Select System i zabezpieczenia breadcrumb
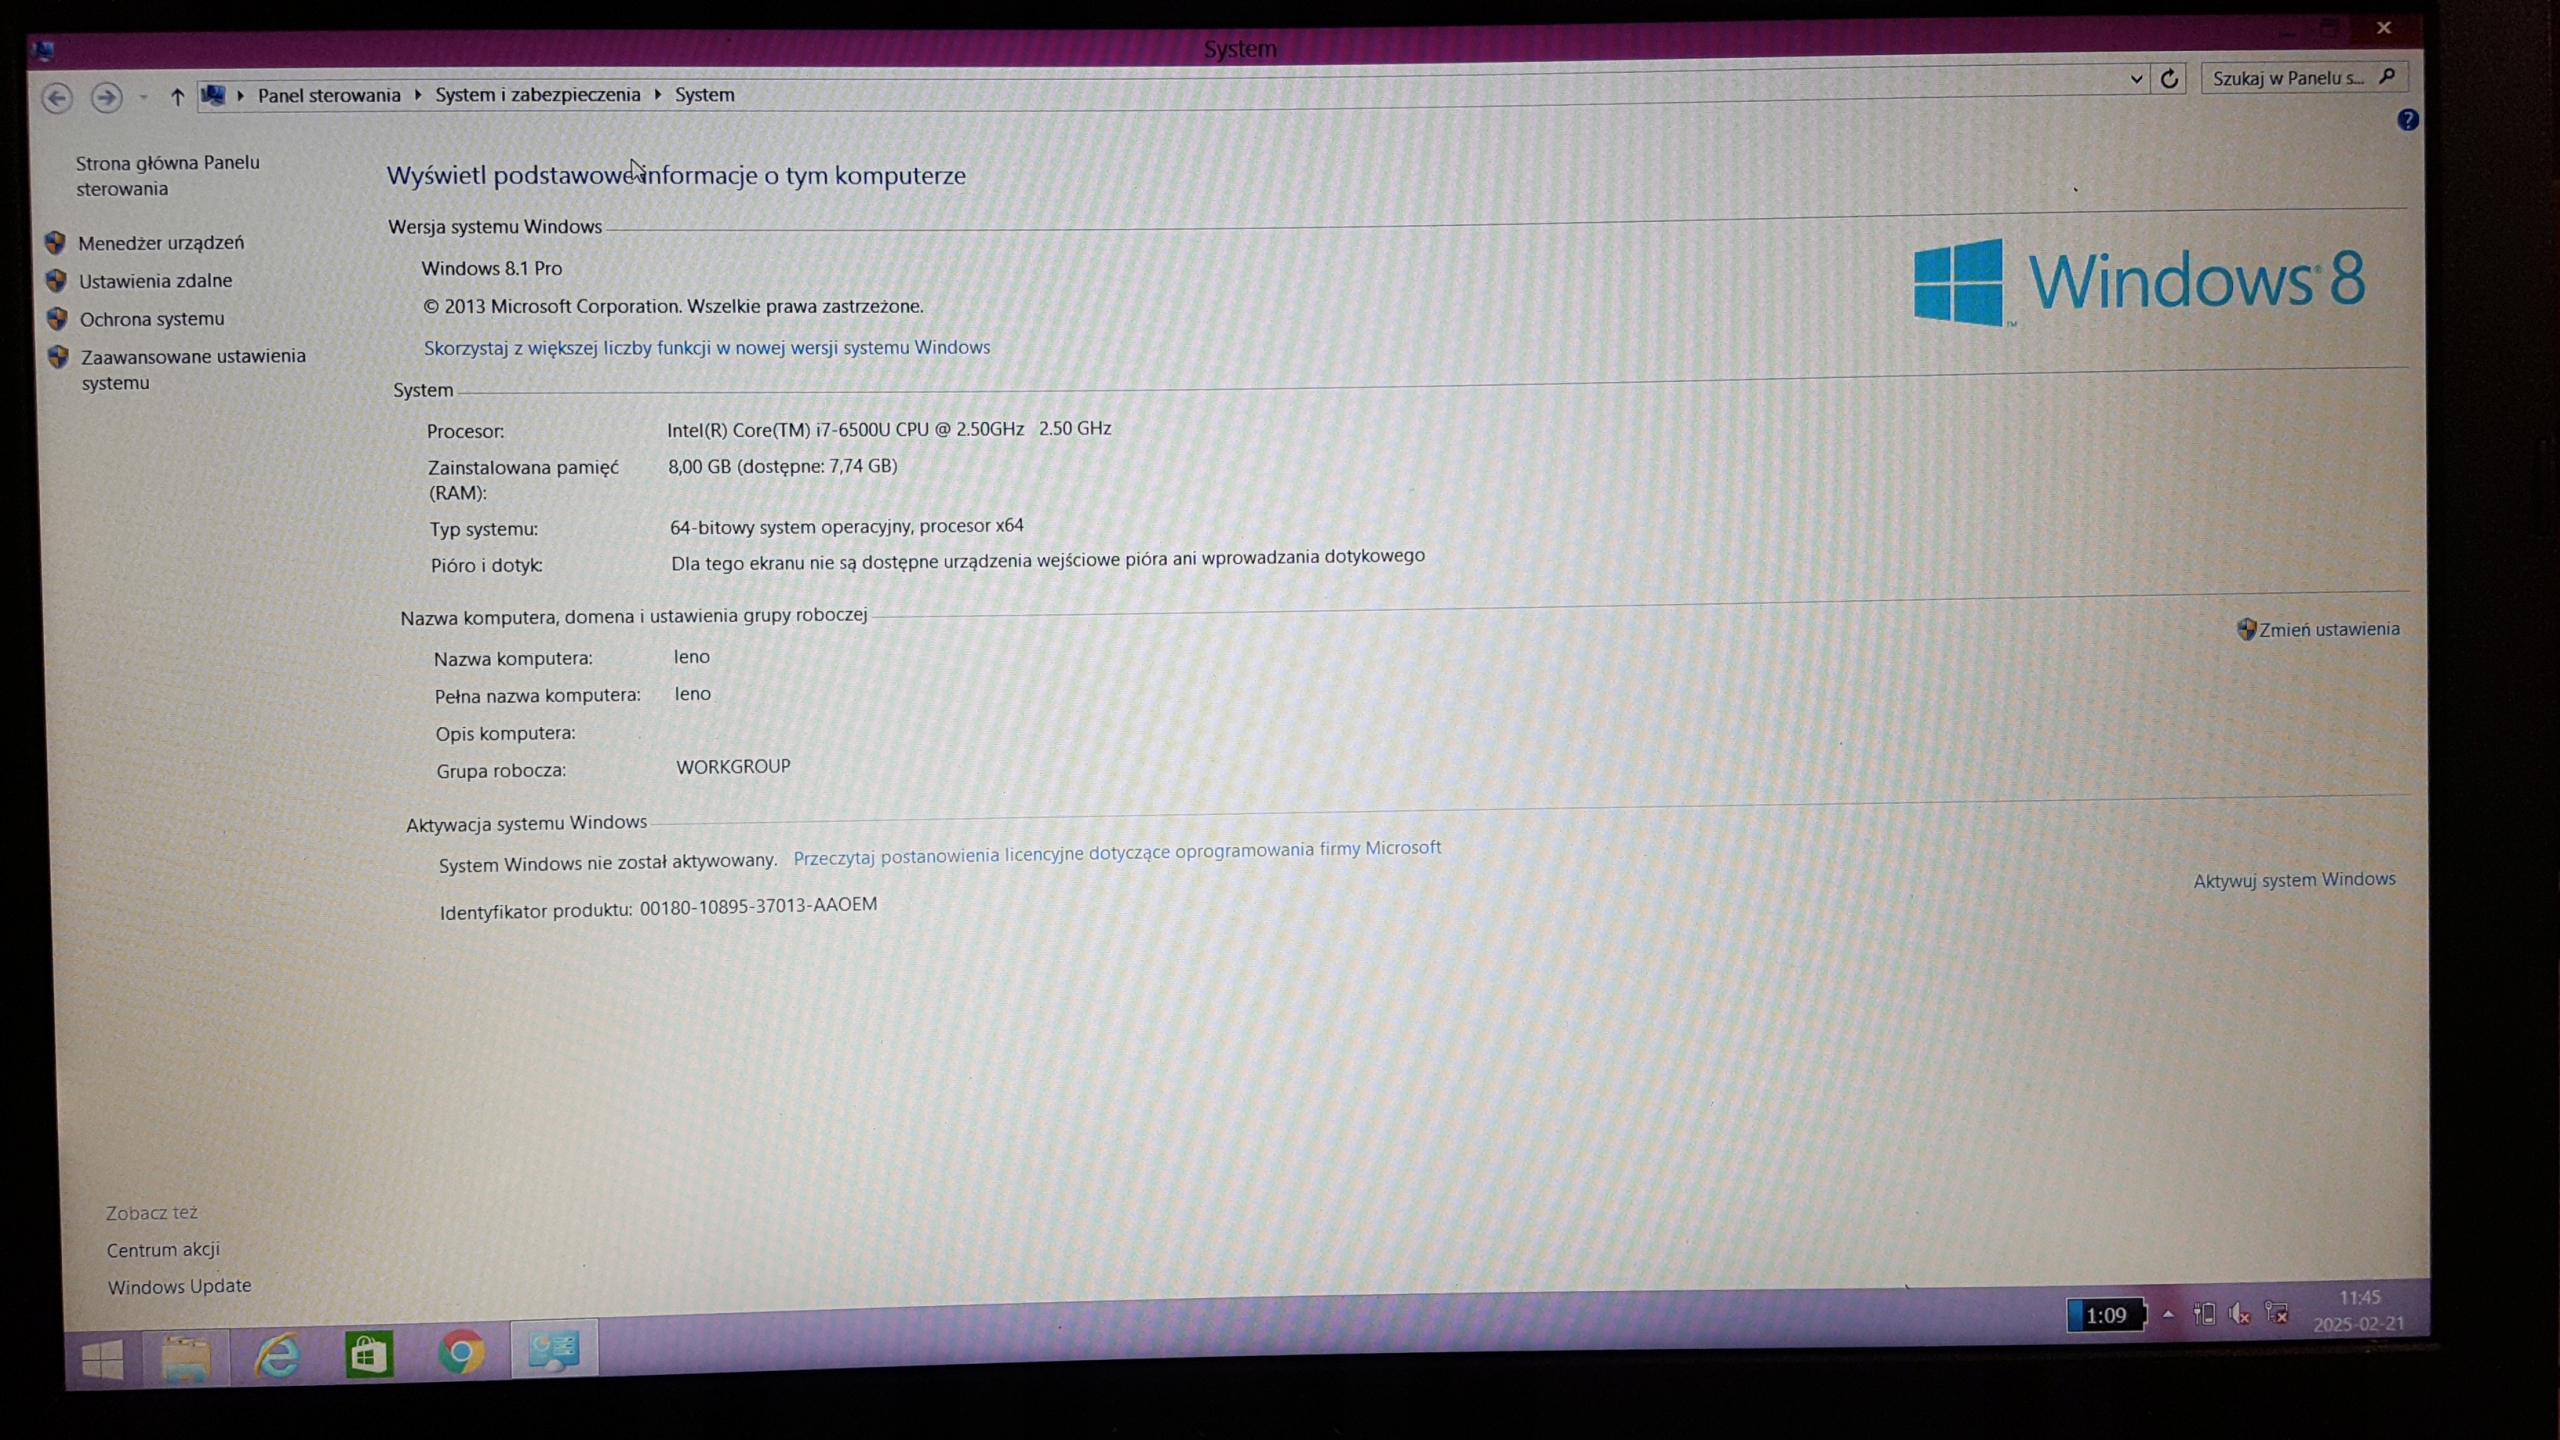This screenshot has height=1440, width=2560. (x=537, y=95)
